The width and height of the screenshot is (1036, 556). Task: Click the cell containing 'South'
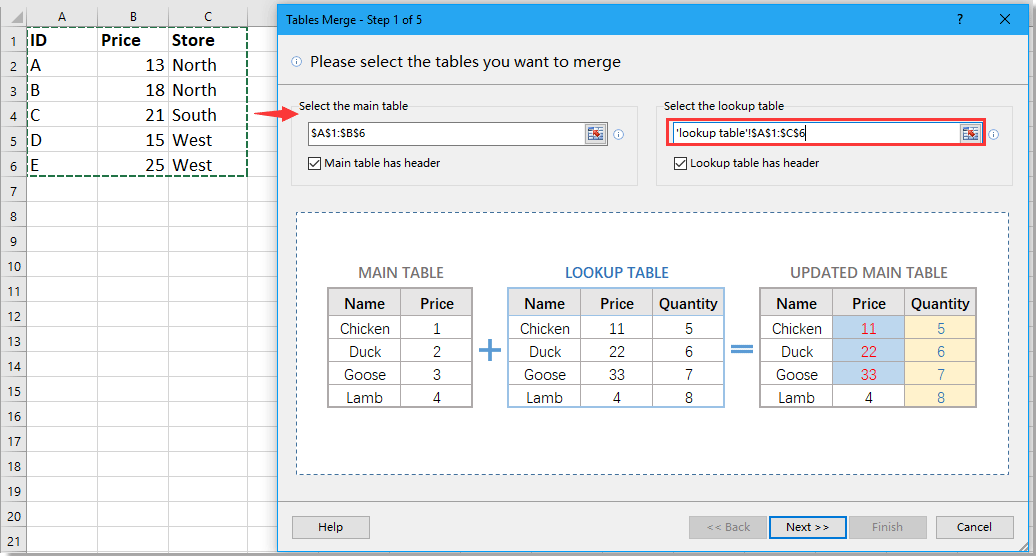207,115
